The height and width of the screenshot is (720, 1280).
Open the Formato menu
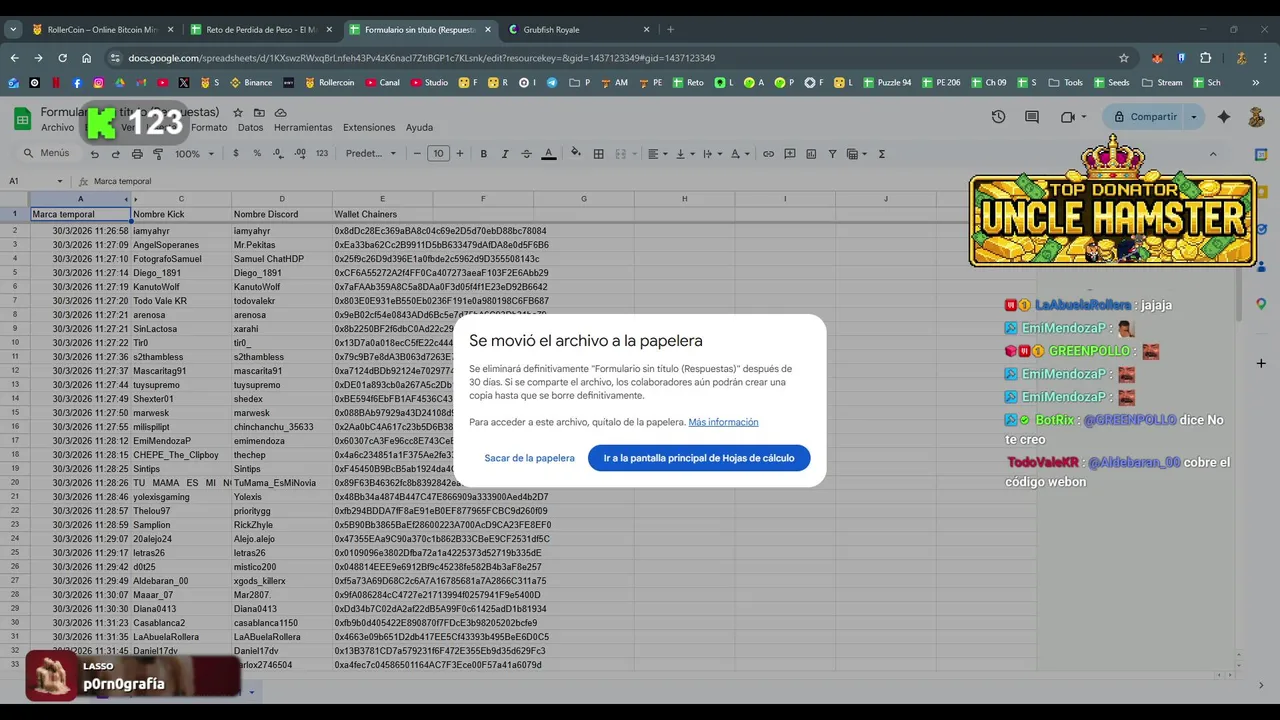209,128
